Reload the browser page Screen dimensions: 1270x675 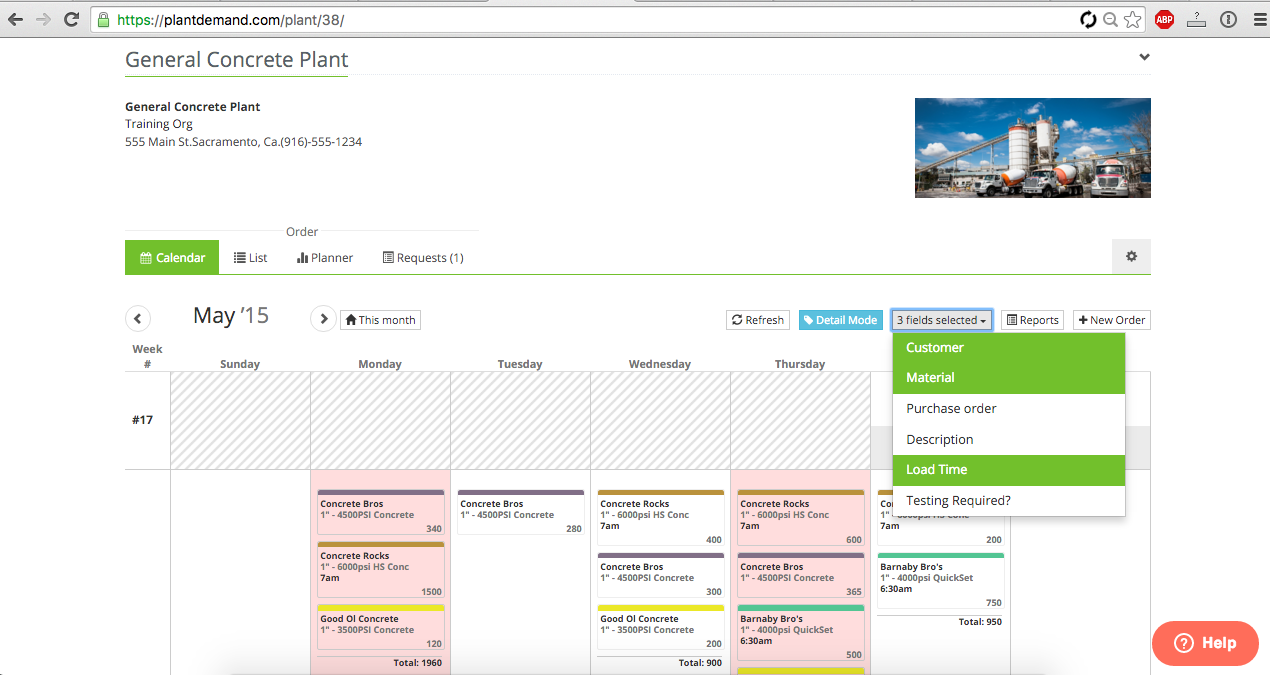coord(71,19)
